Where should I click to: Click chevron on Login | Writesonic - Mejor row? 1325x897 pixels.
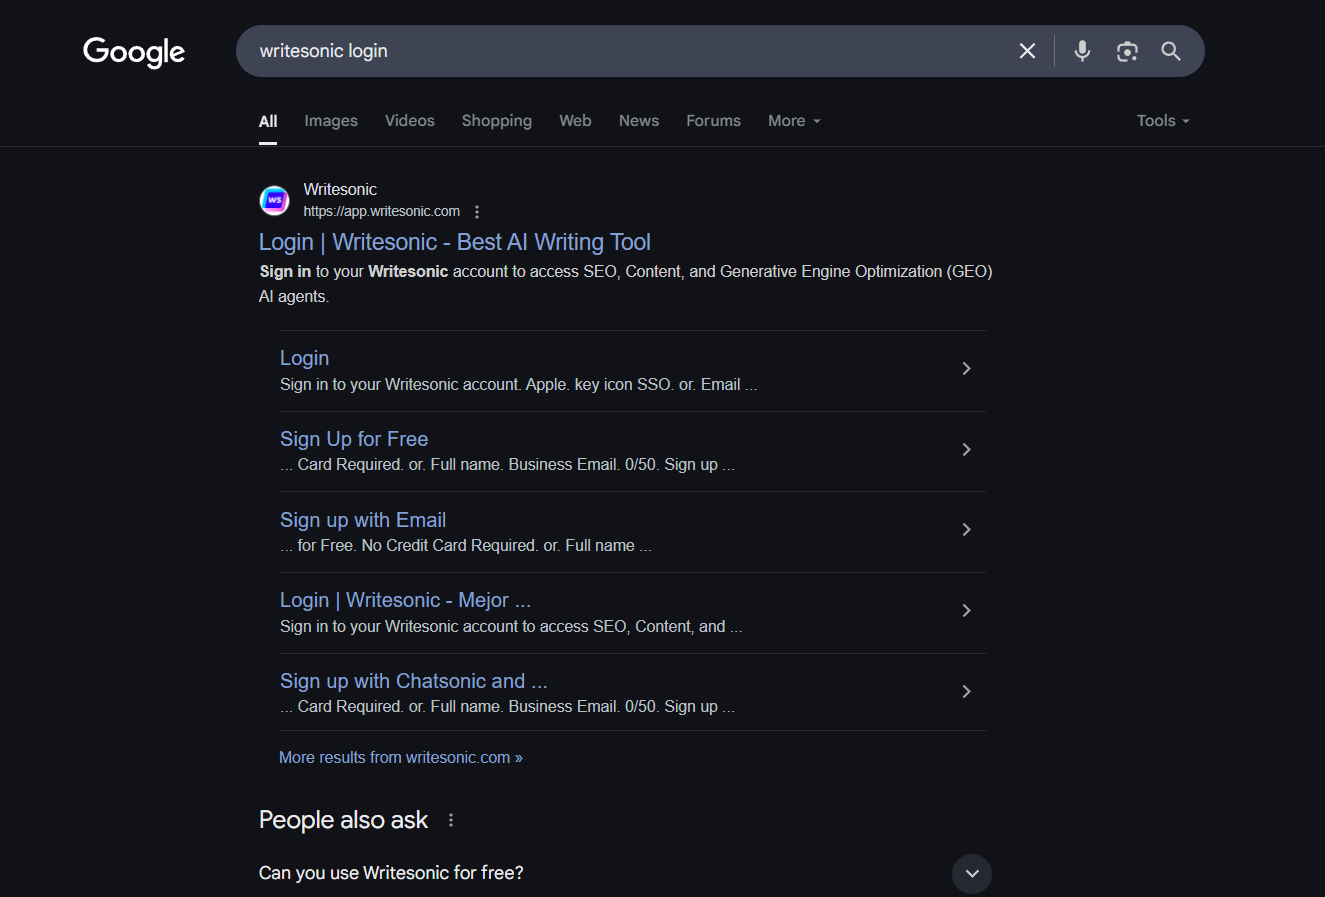[966, 611]
